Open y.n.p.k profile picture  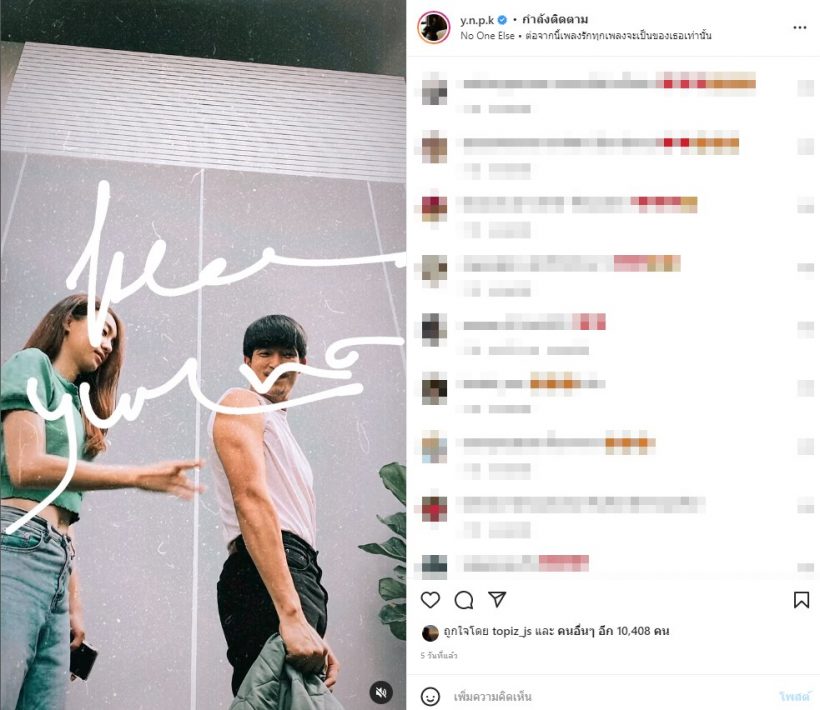[x=434, y=27]
